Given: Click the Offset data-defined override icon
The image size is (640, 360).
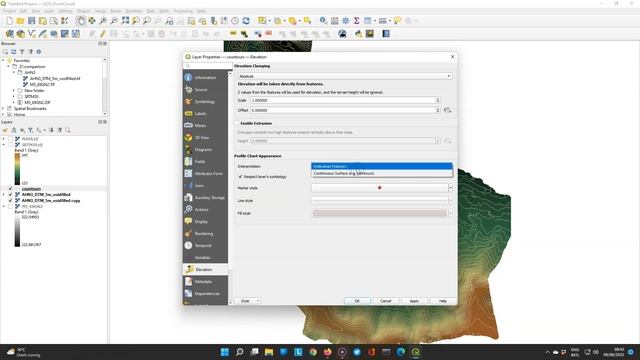Looking at the screenshot, I should (447, 110).
